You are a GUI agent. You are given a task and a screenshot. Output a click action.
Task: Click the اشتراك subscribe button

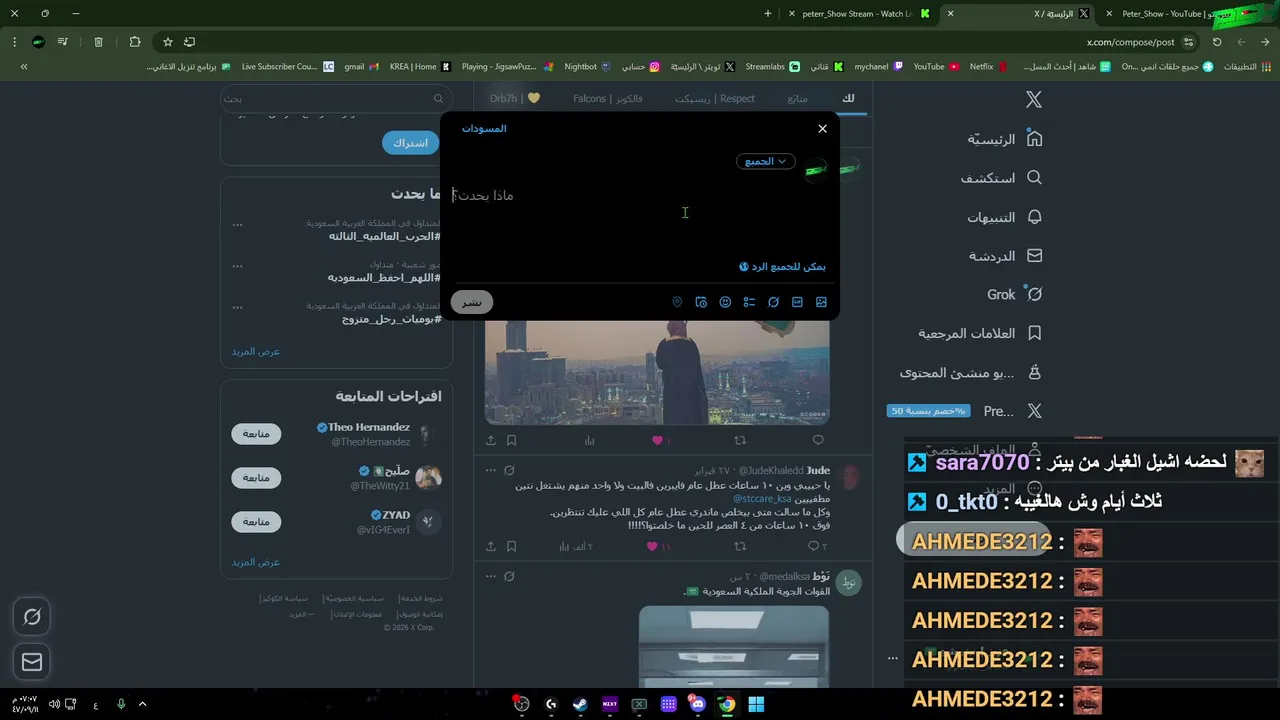coord(410,143)
